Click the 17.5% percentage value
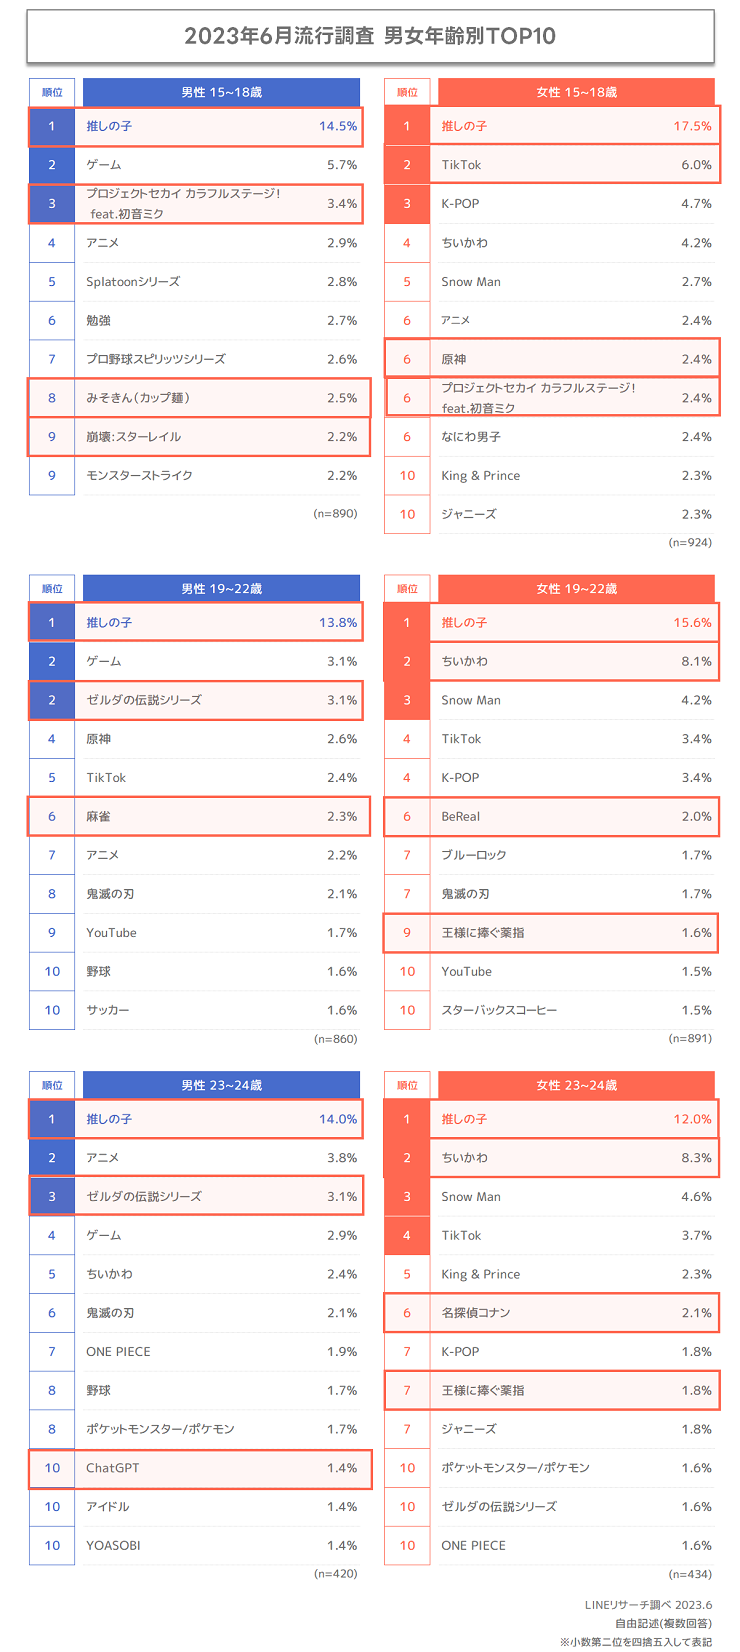The width and height of the screenshot is (740, 1652). point(692,126)
